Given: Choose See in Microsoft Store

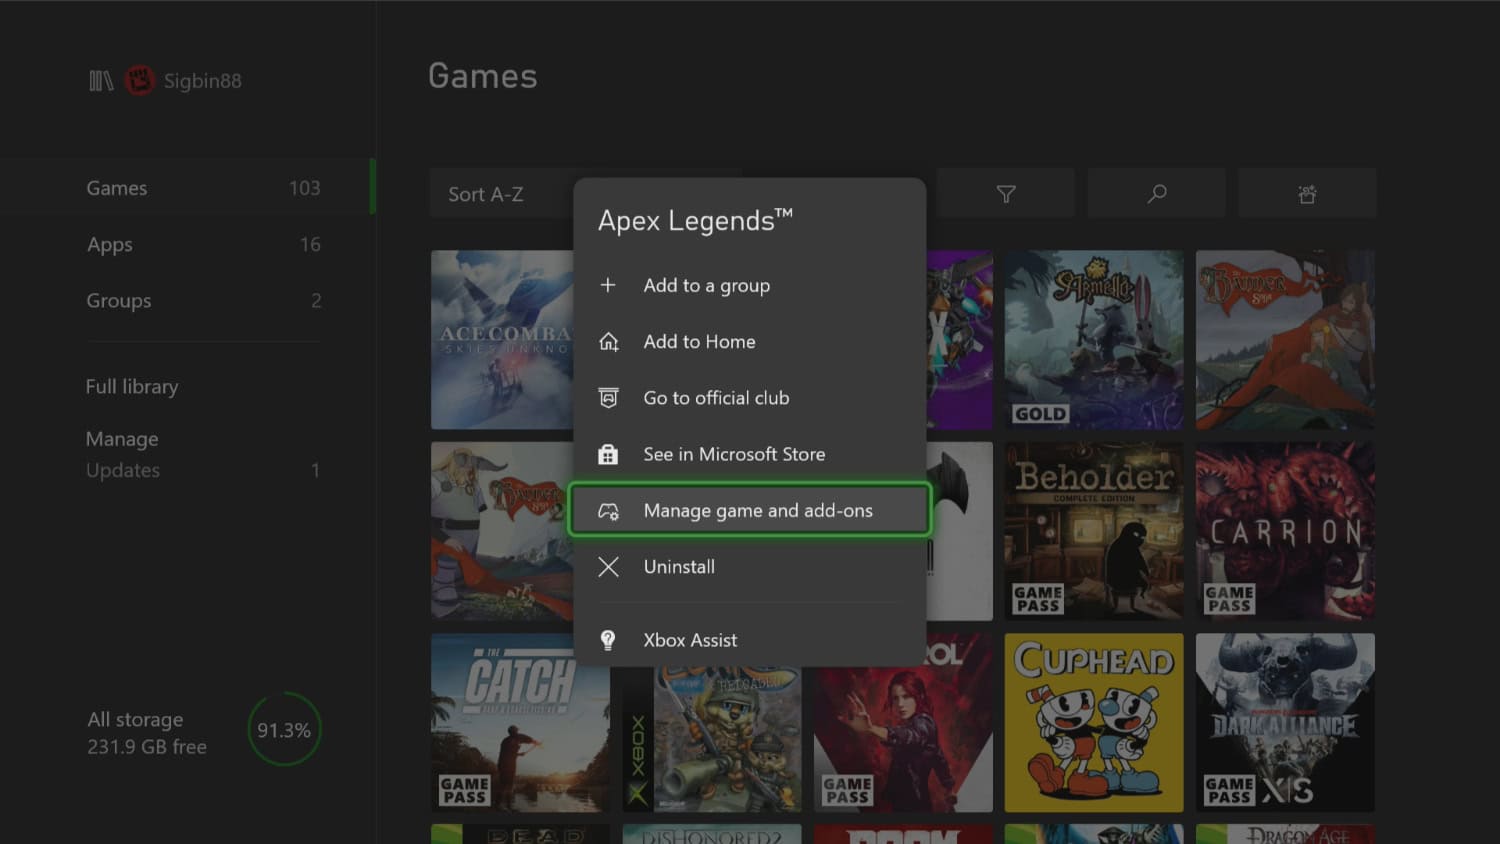Looking at the screenshot, I should 750,454.
